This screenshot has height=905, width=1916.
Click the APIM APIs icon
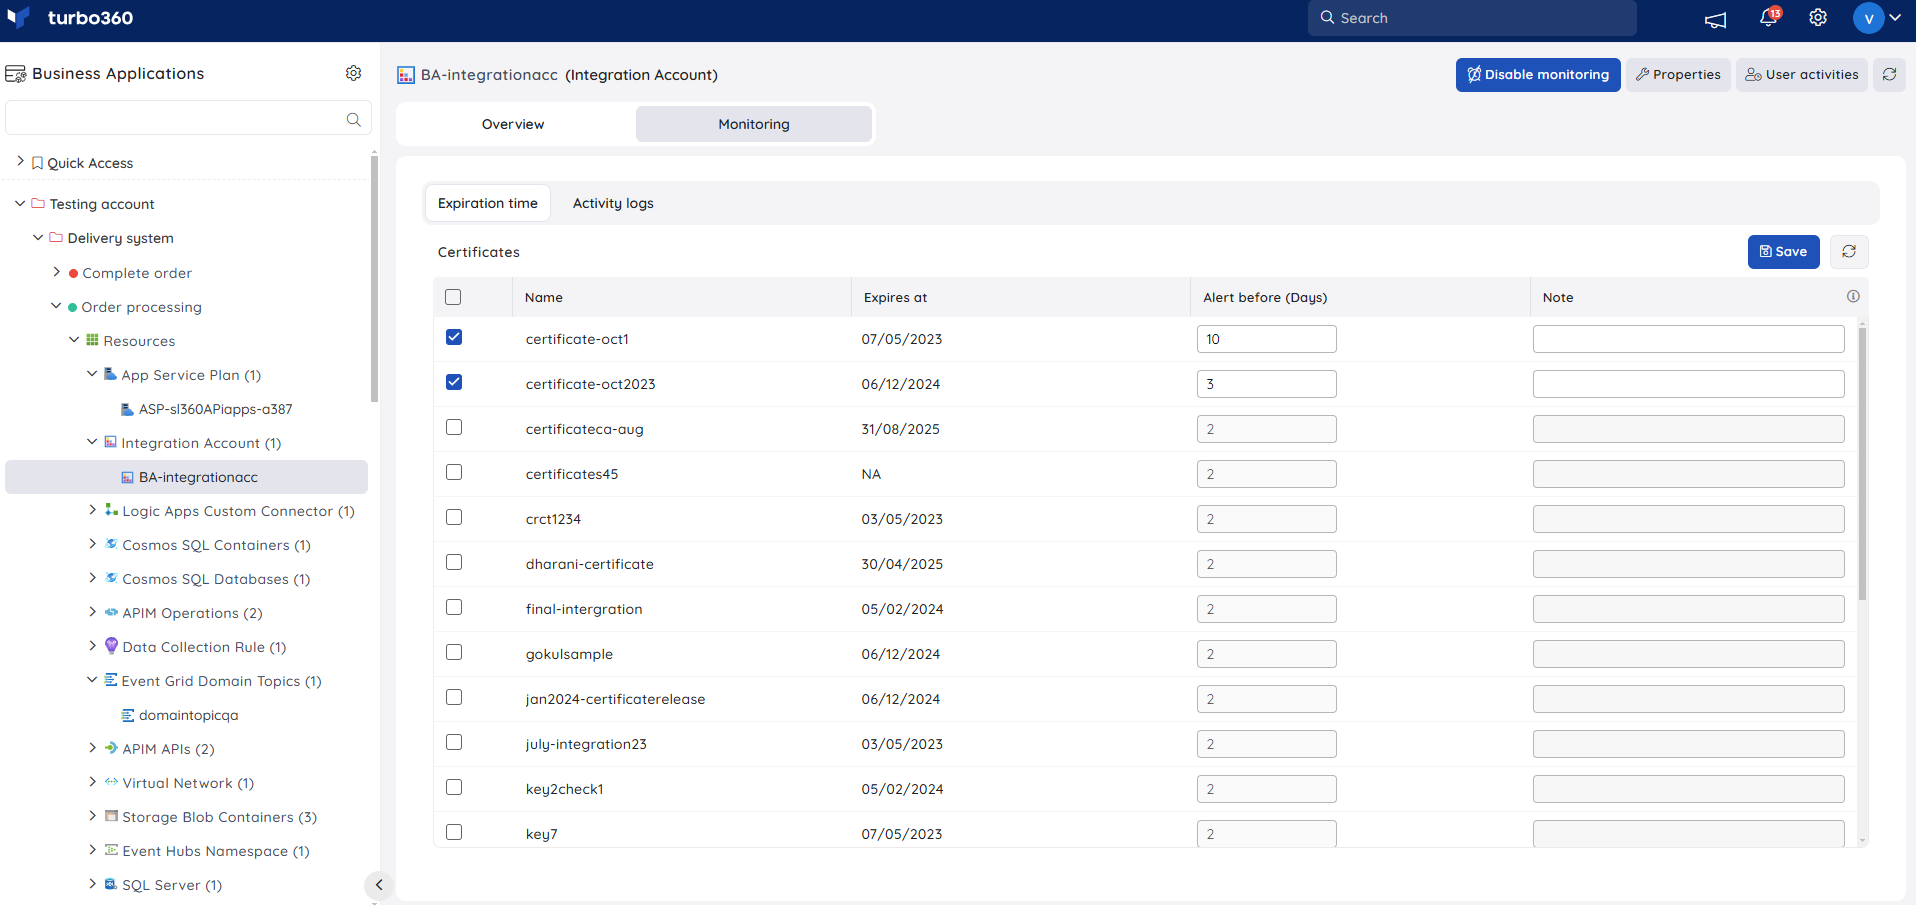point(111,748)
